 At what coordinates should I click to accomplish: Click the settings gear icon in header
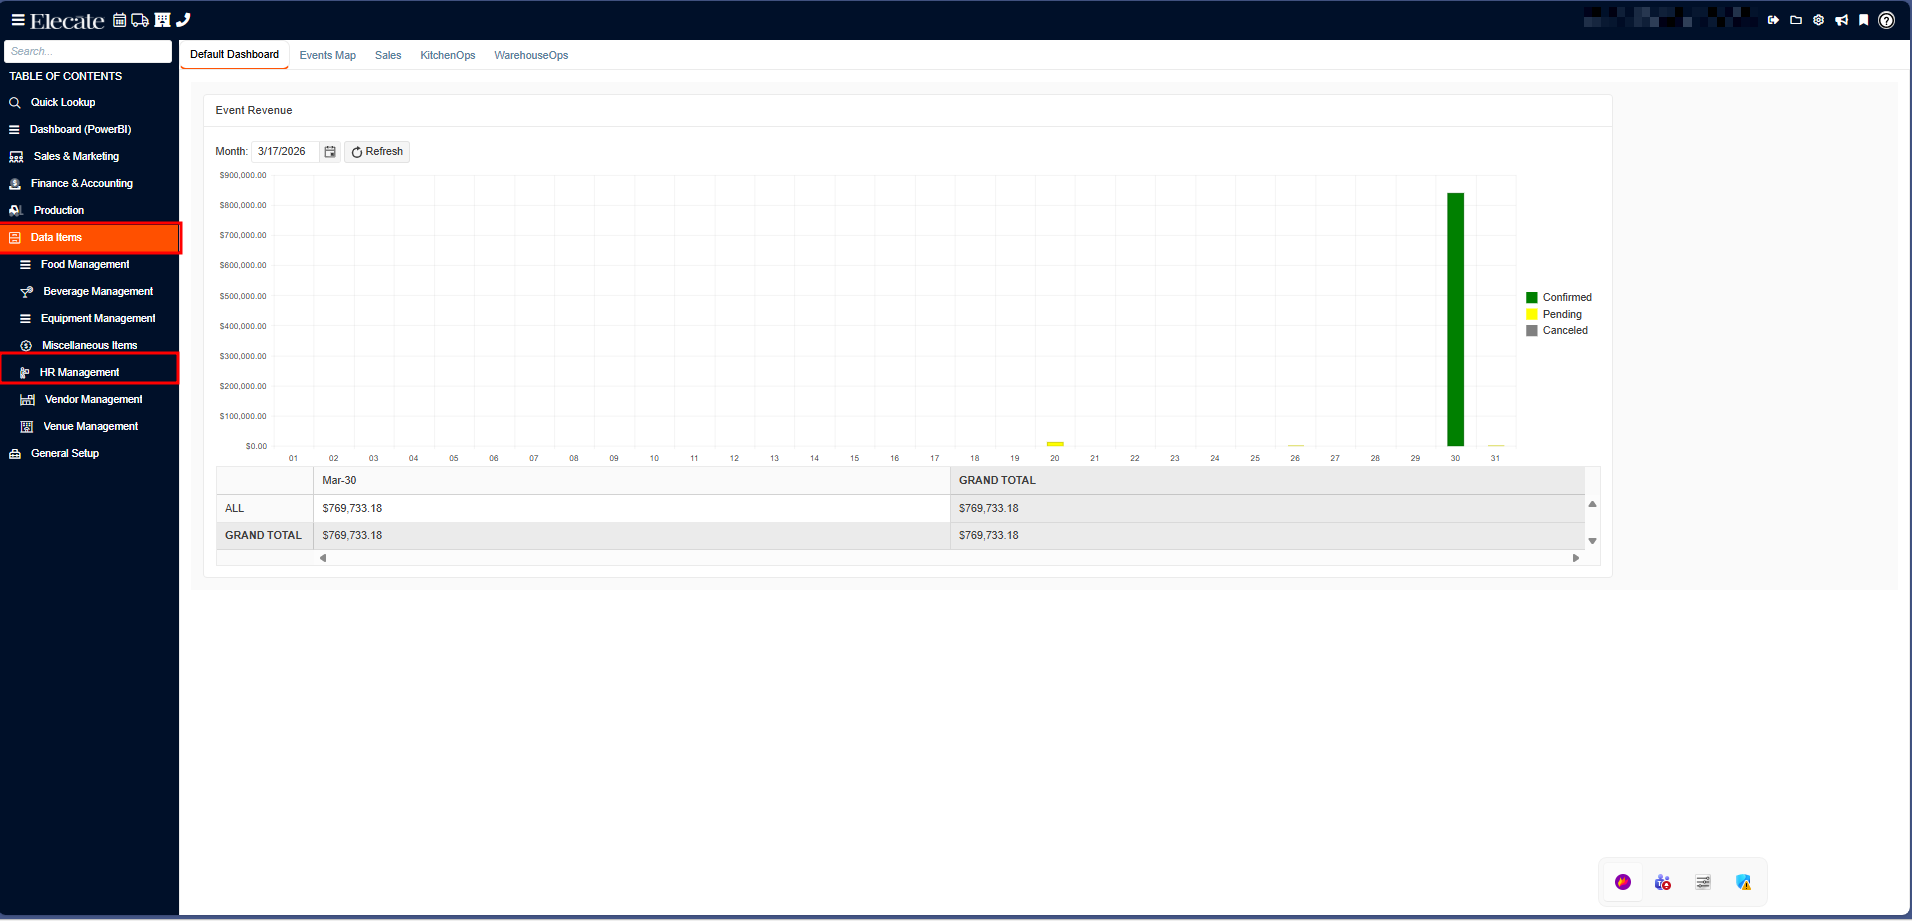point(1818,20)
